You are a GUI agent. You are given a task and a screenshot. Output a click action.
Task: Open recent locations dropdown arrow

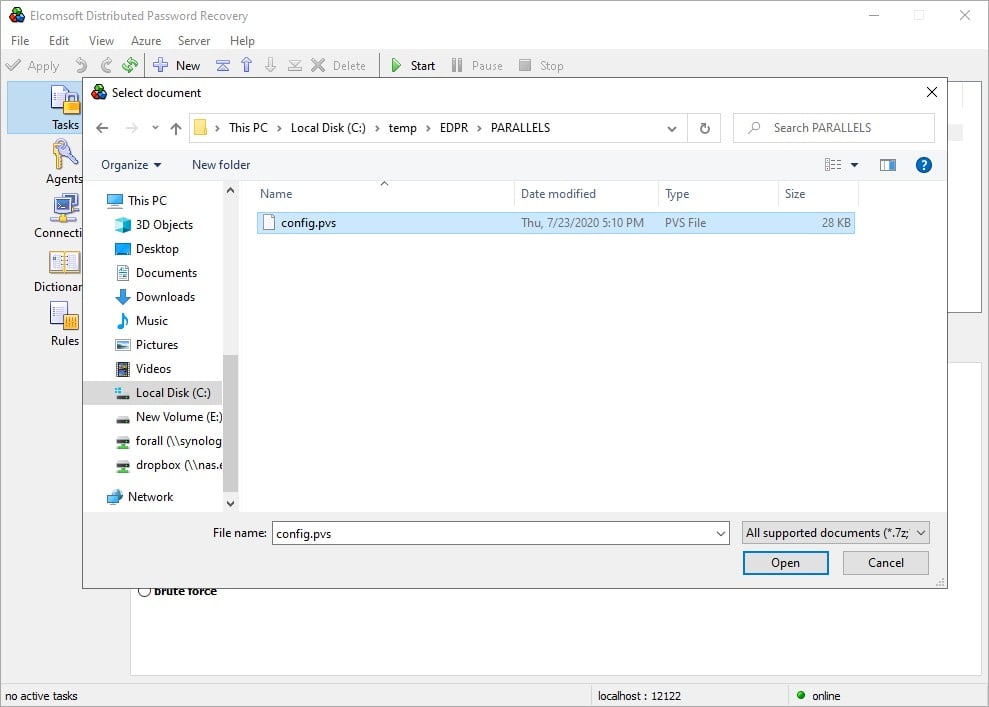click(155, 128)
